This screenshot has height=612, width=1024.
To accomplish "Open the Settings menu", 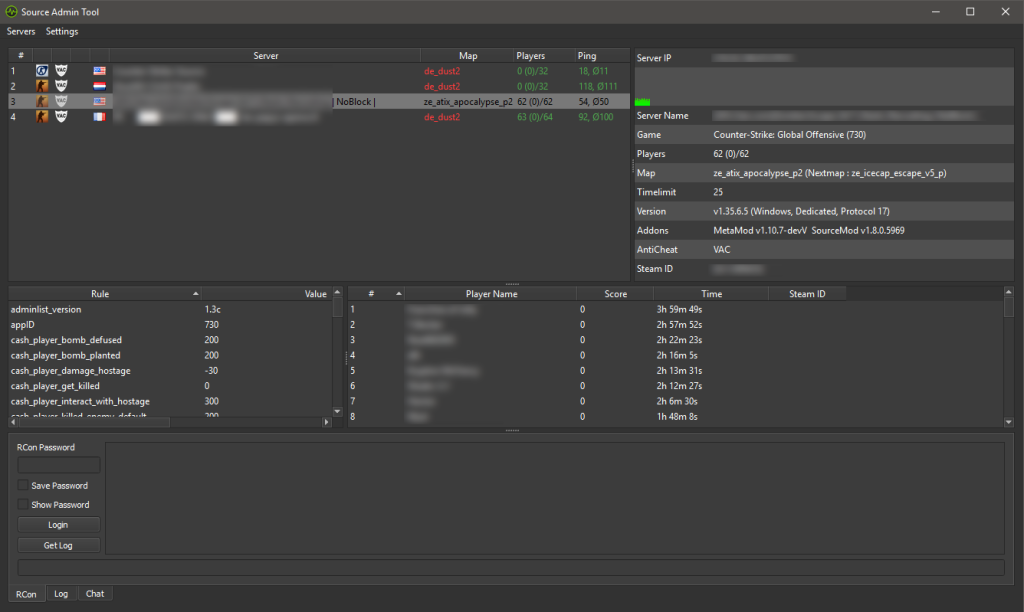I will coord(62,32).
